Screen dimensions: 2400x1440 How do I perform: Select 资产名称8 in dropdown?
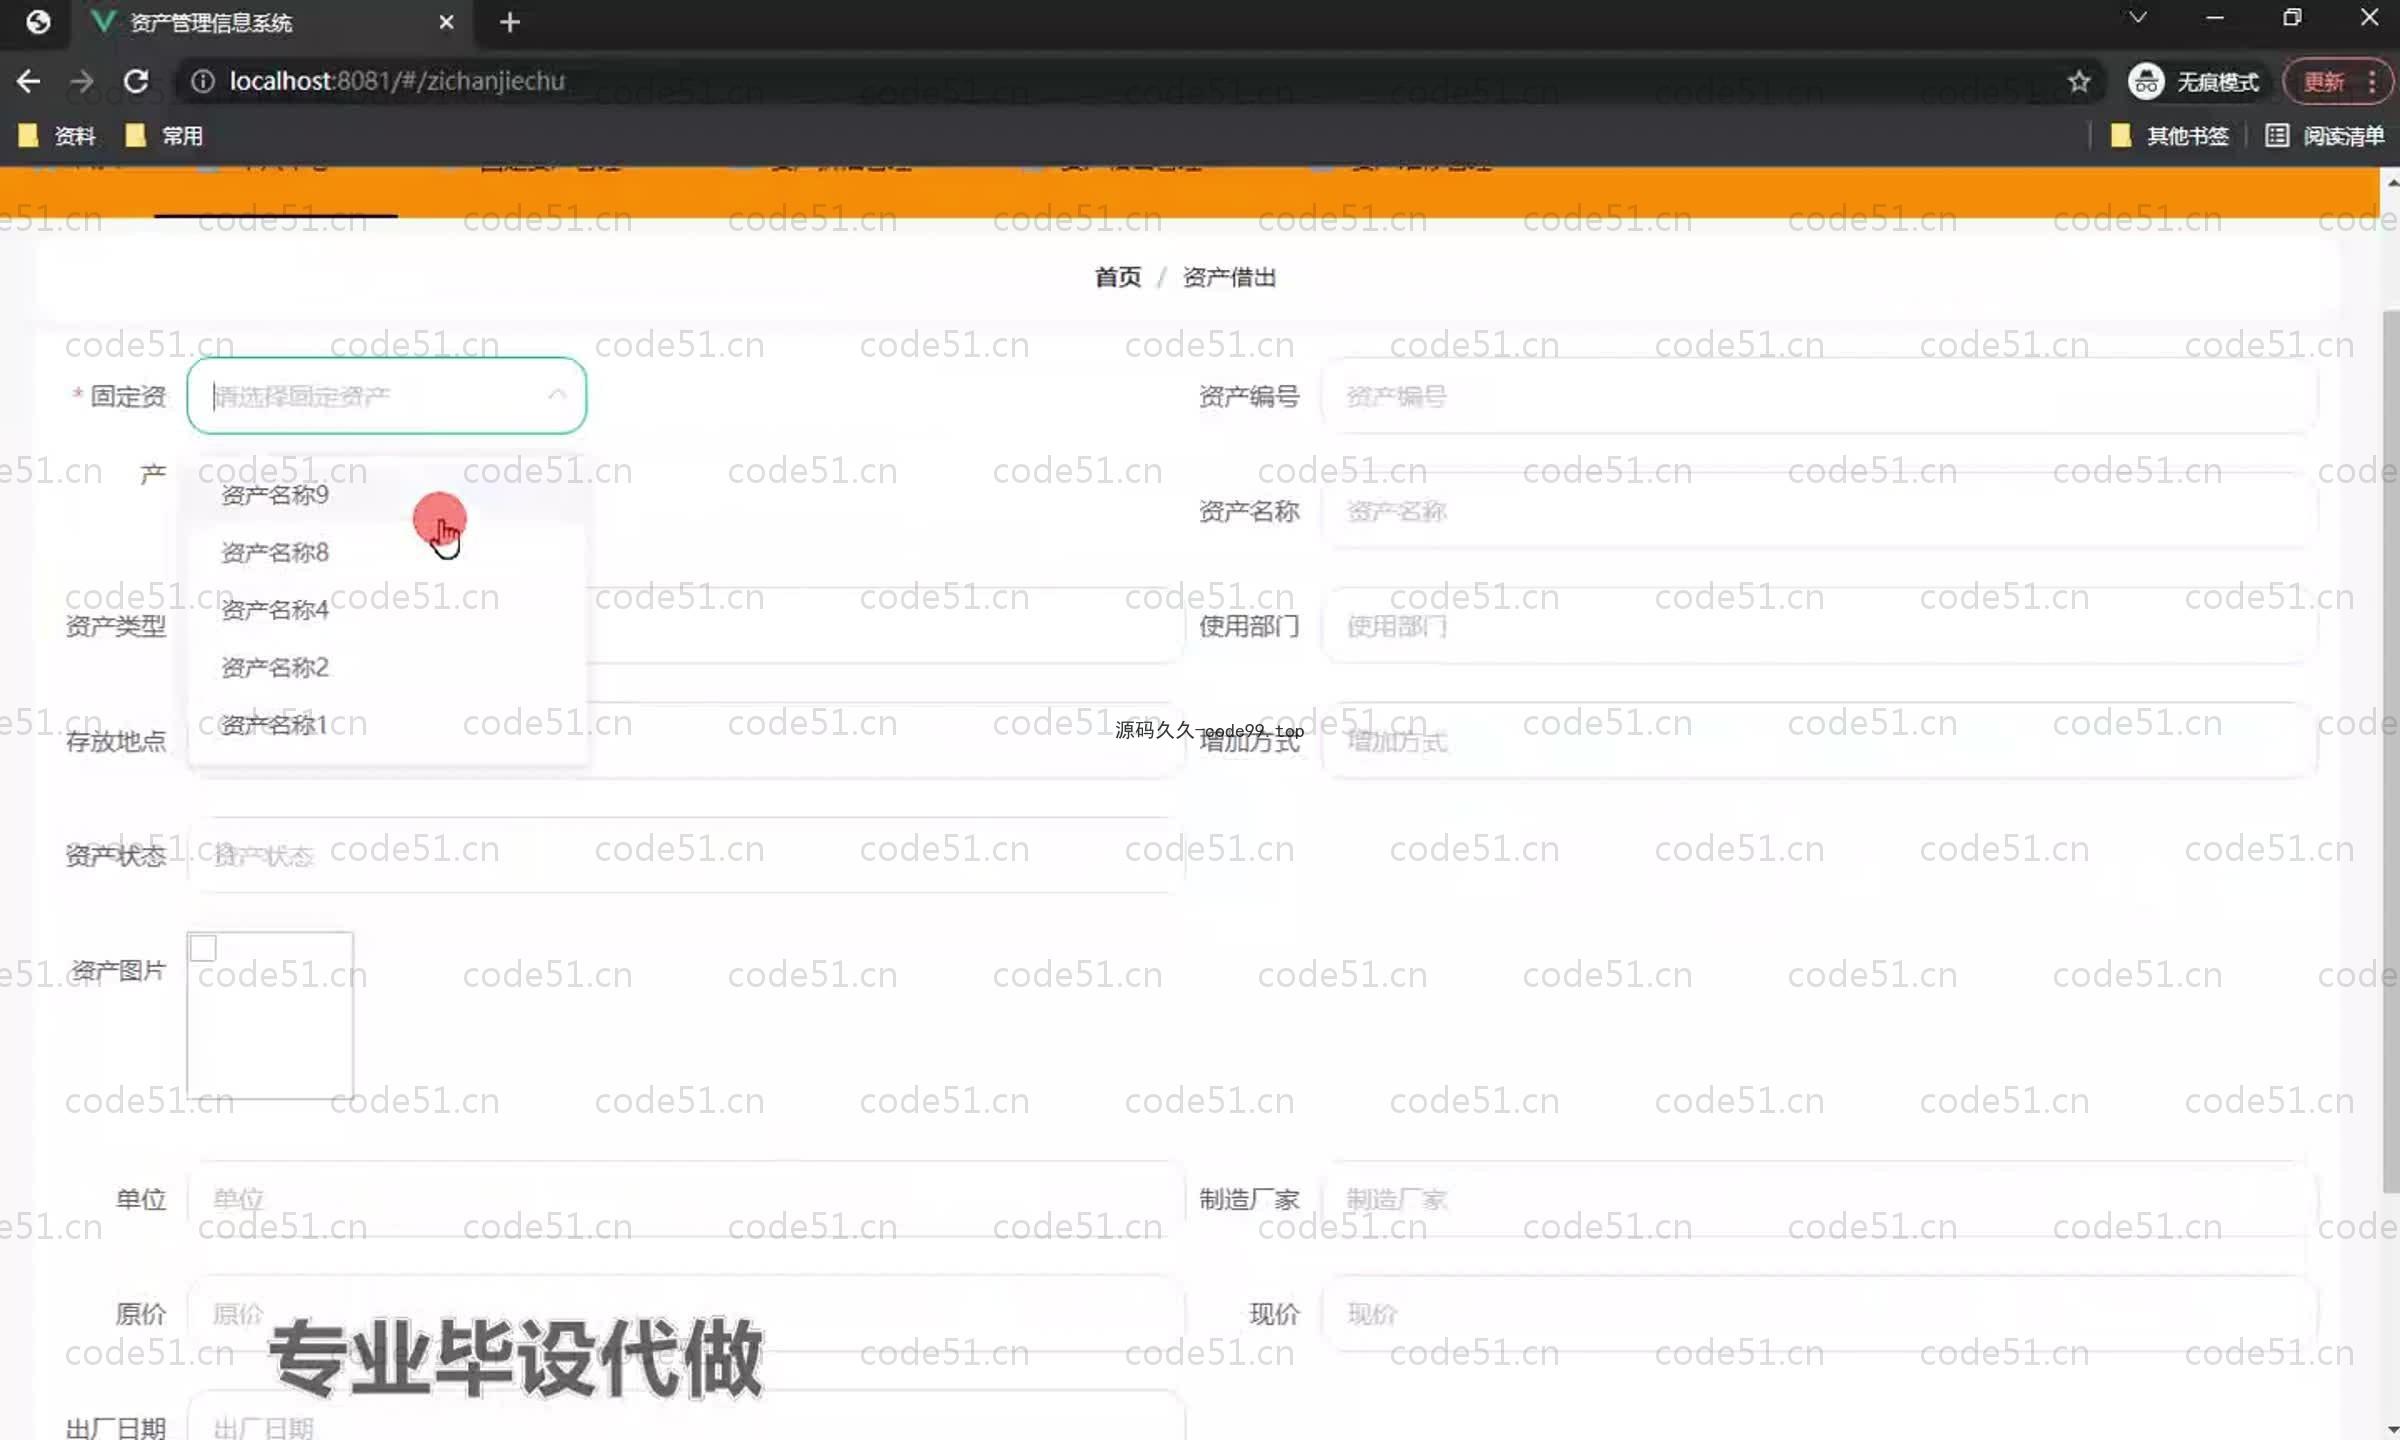click(275, 552)
